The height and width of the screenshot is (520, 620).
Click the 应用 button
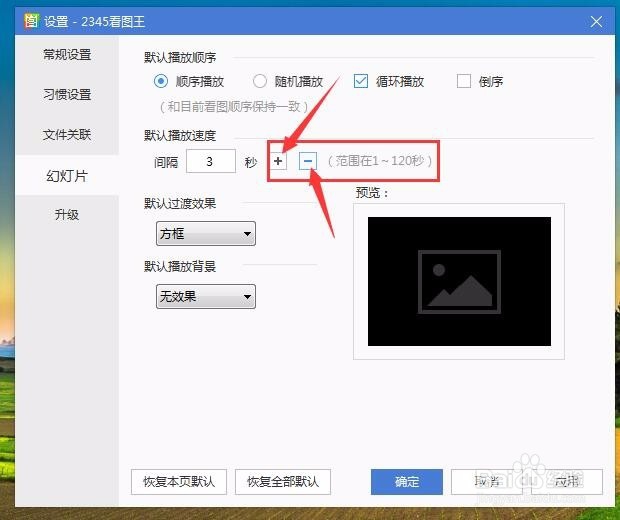click(x=567, y=482)
